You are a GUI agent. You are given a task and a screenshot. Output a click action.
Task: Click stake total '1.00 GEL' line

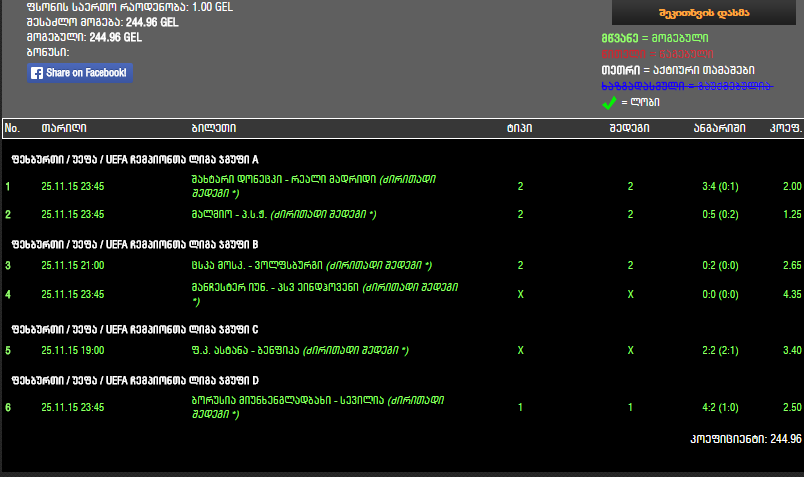click(x=130, y=7)
